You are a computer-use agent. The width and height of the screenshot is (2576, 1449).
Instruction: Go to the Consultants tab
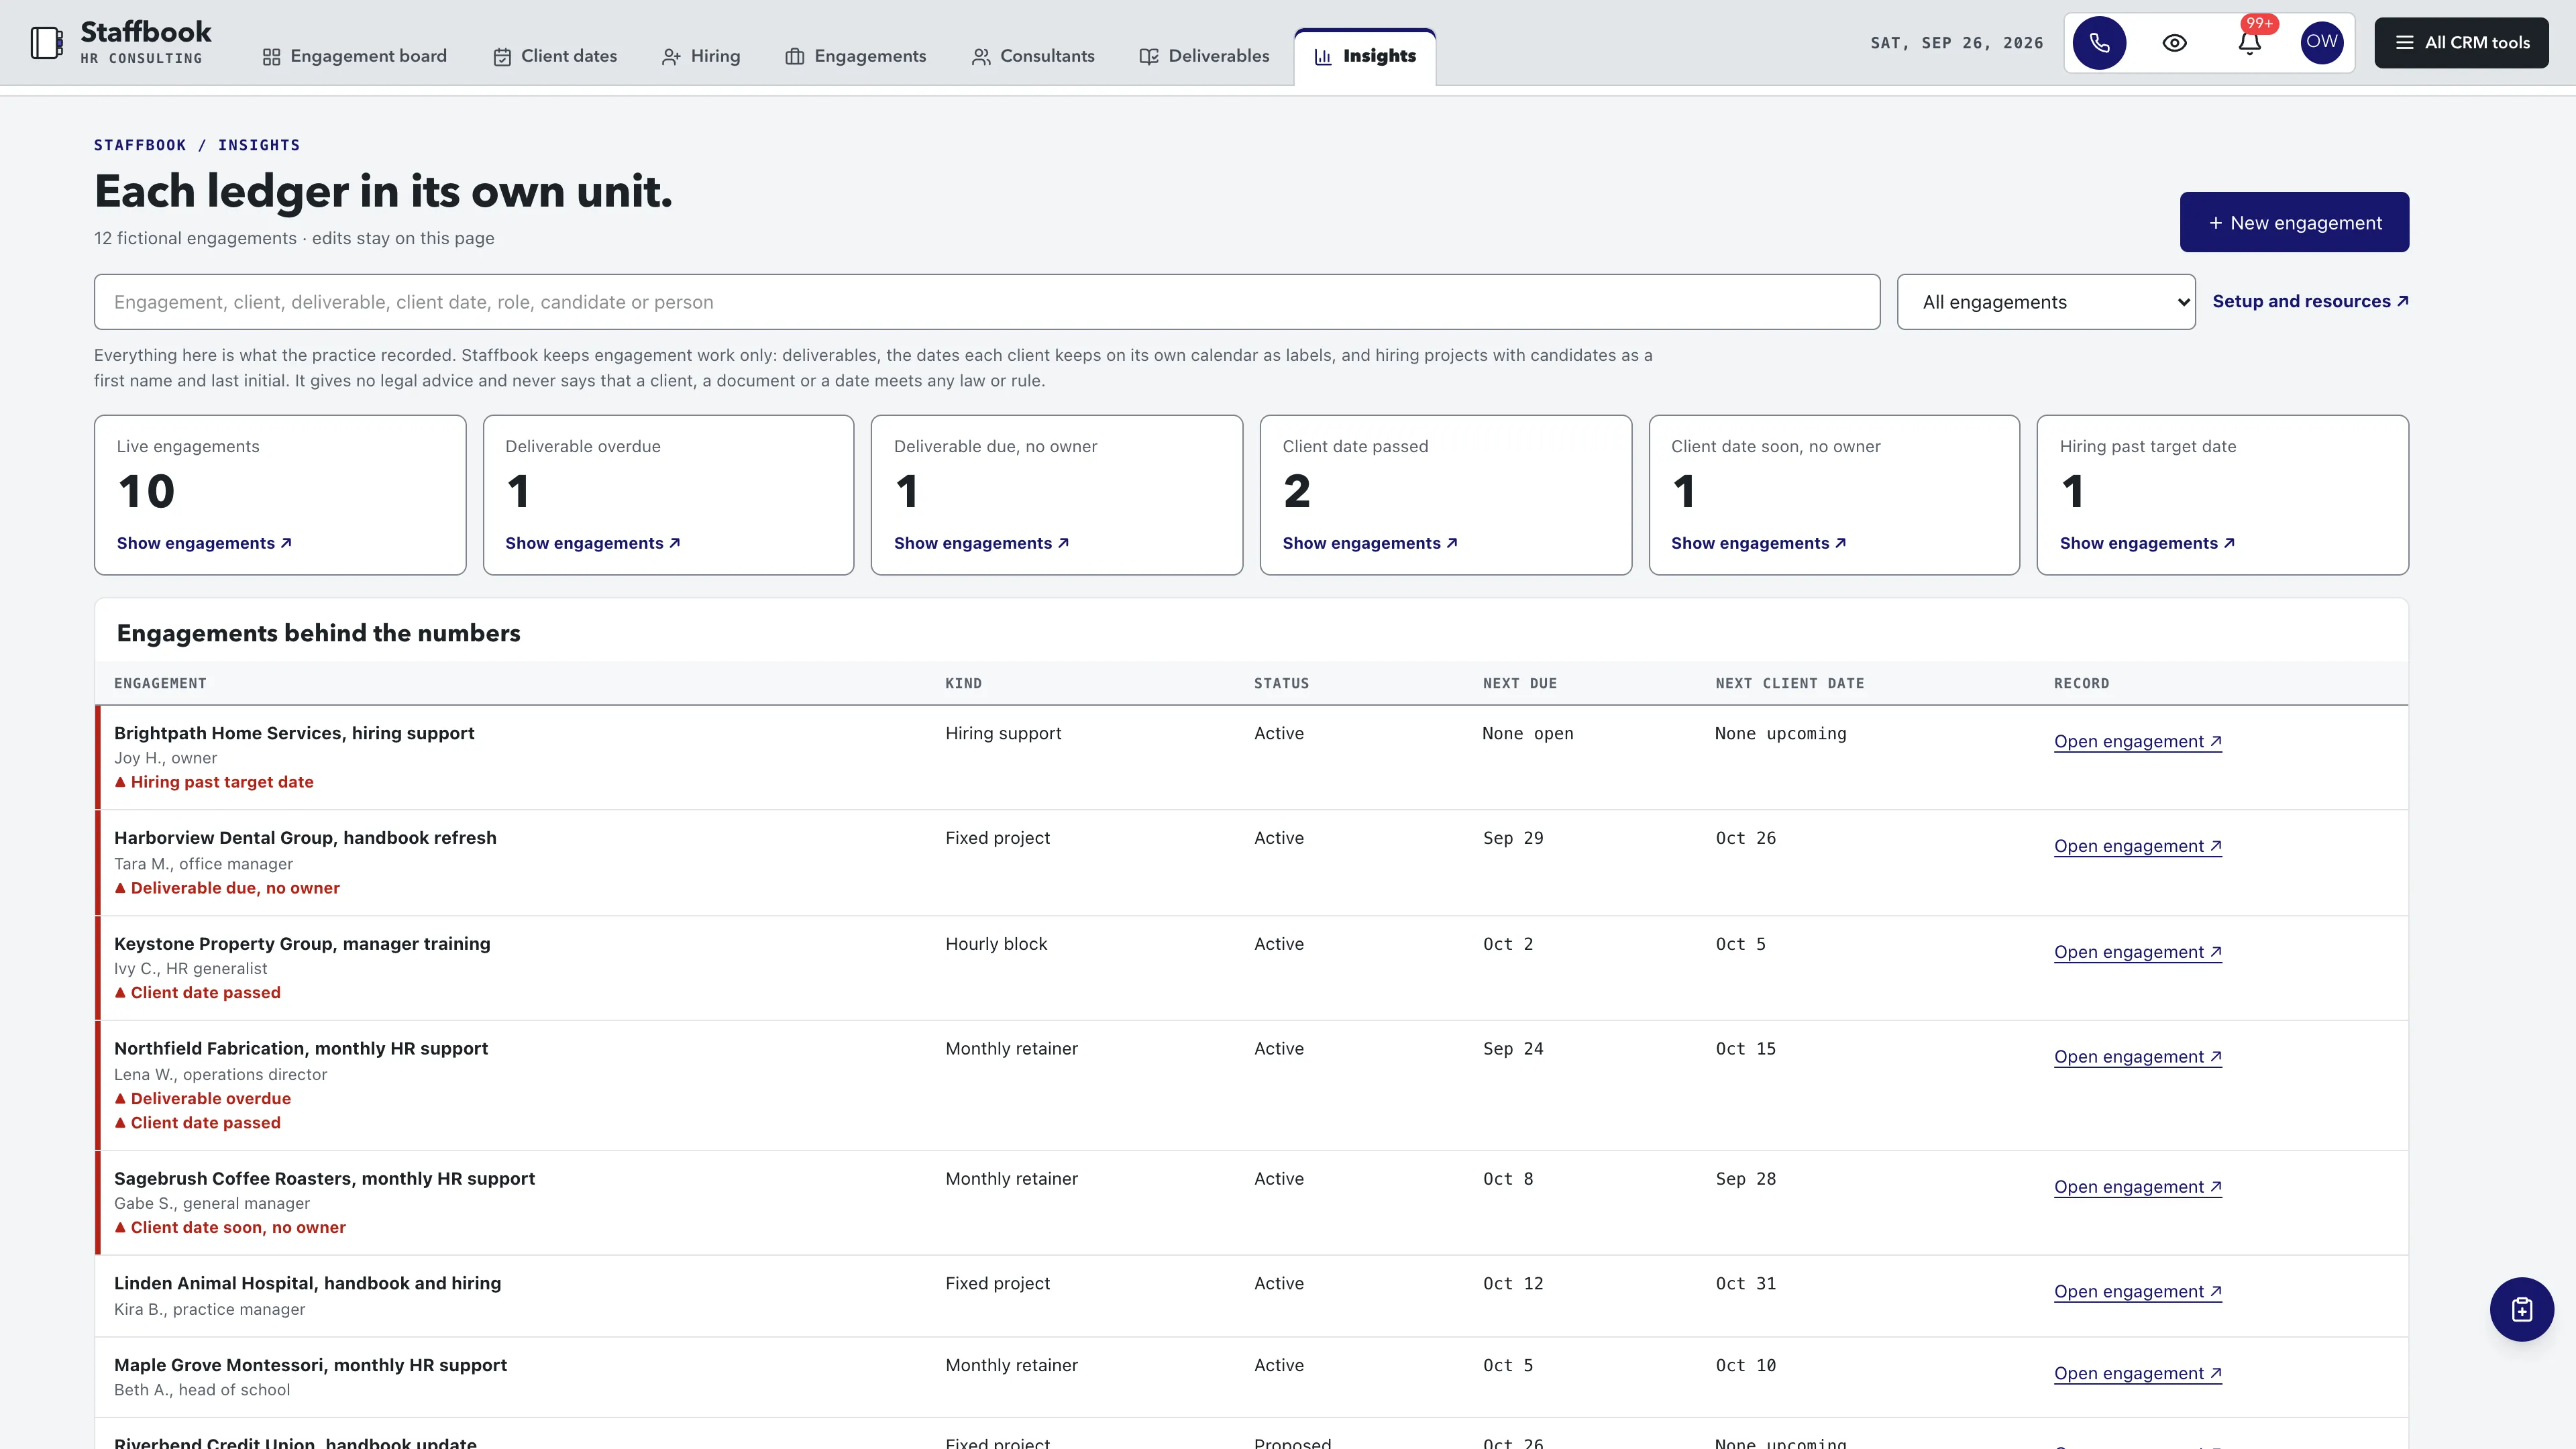[x=1033, y=56]
